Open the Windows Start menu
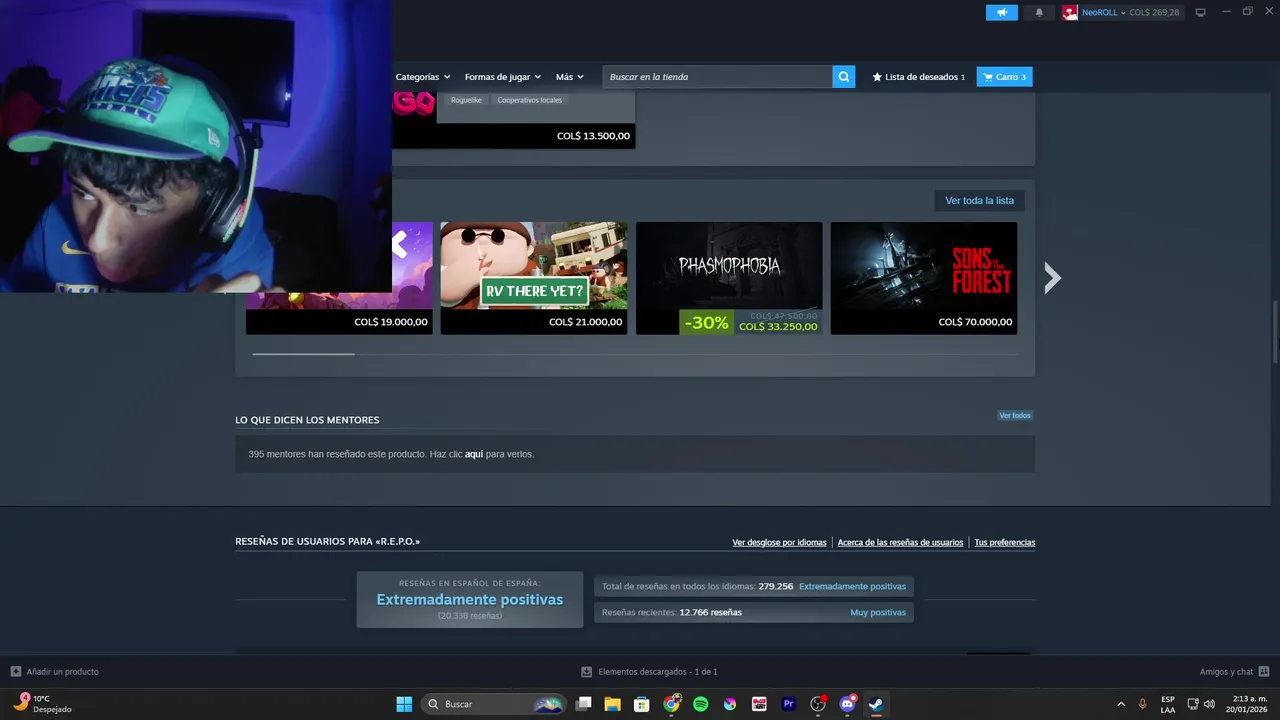1280x720 pixels. tap(404, 704)
